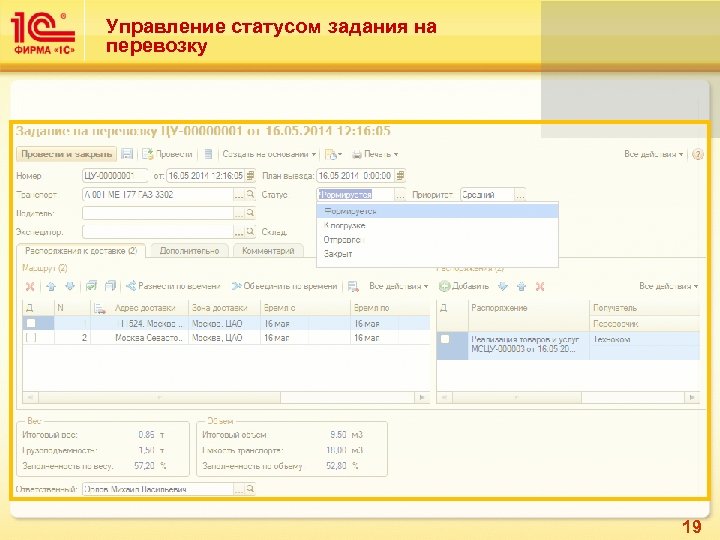This screenshot has height=540, width=720.
Task: Click Реализация товаров и услуг order cell
Action: (528, 344)
